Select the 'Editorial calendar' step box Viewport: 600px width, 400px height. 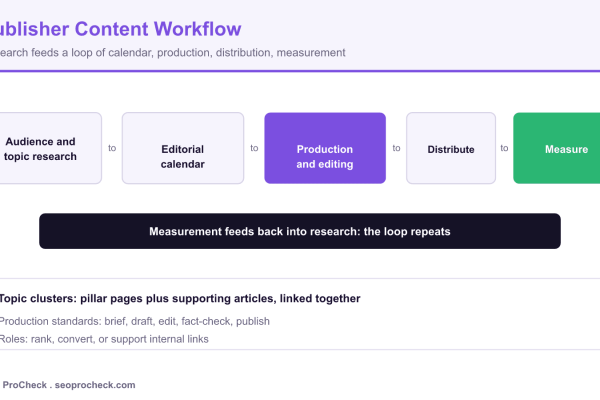click(183, 148)
